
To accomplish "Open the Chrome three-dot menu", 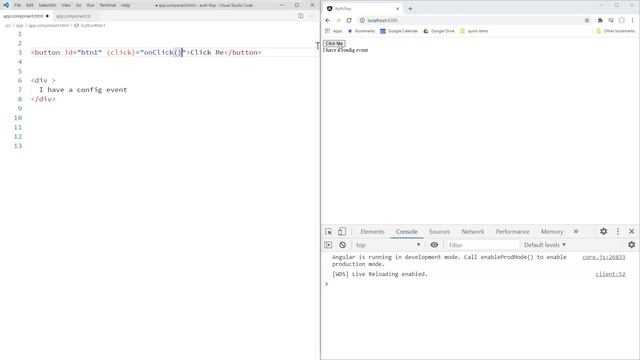I will [633, 20].
